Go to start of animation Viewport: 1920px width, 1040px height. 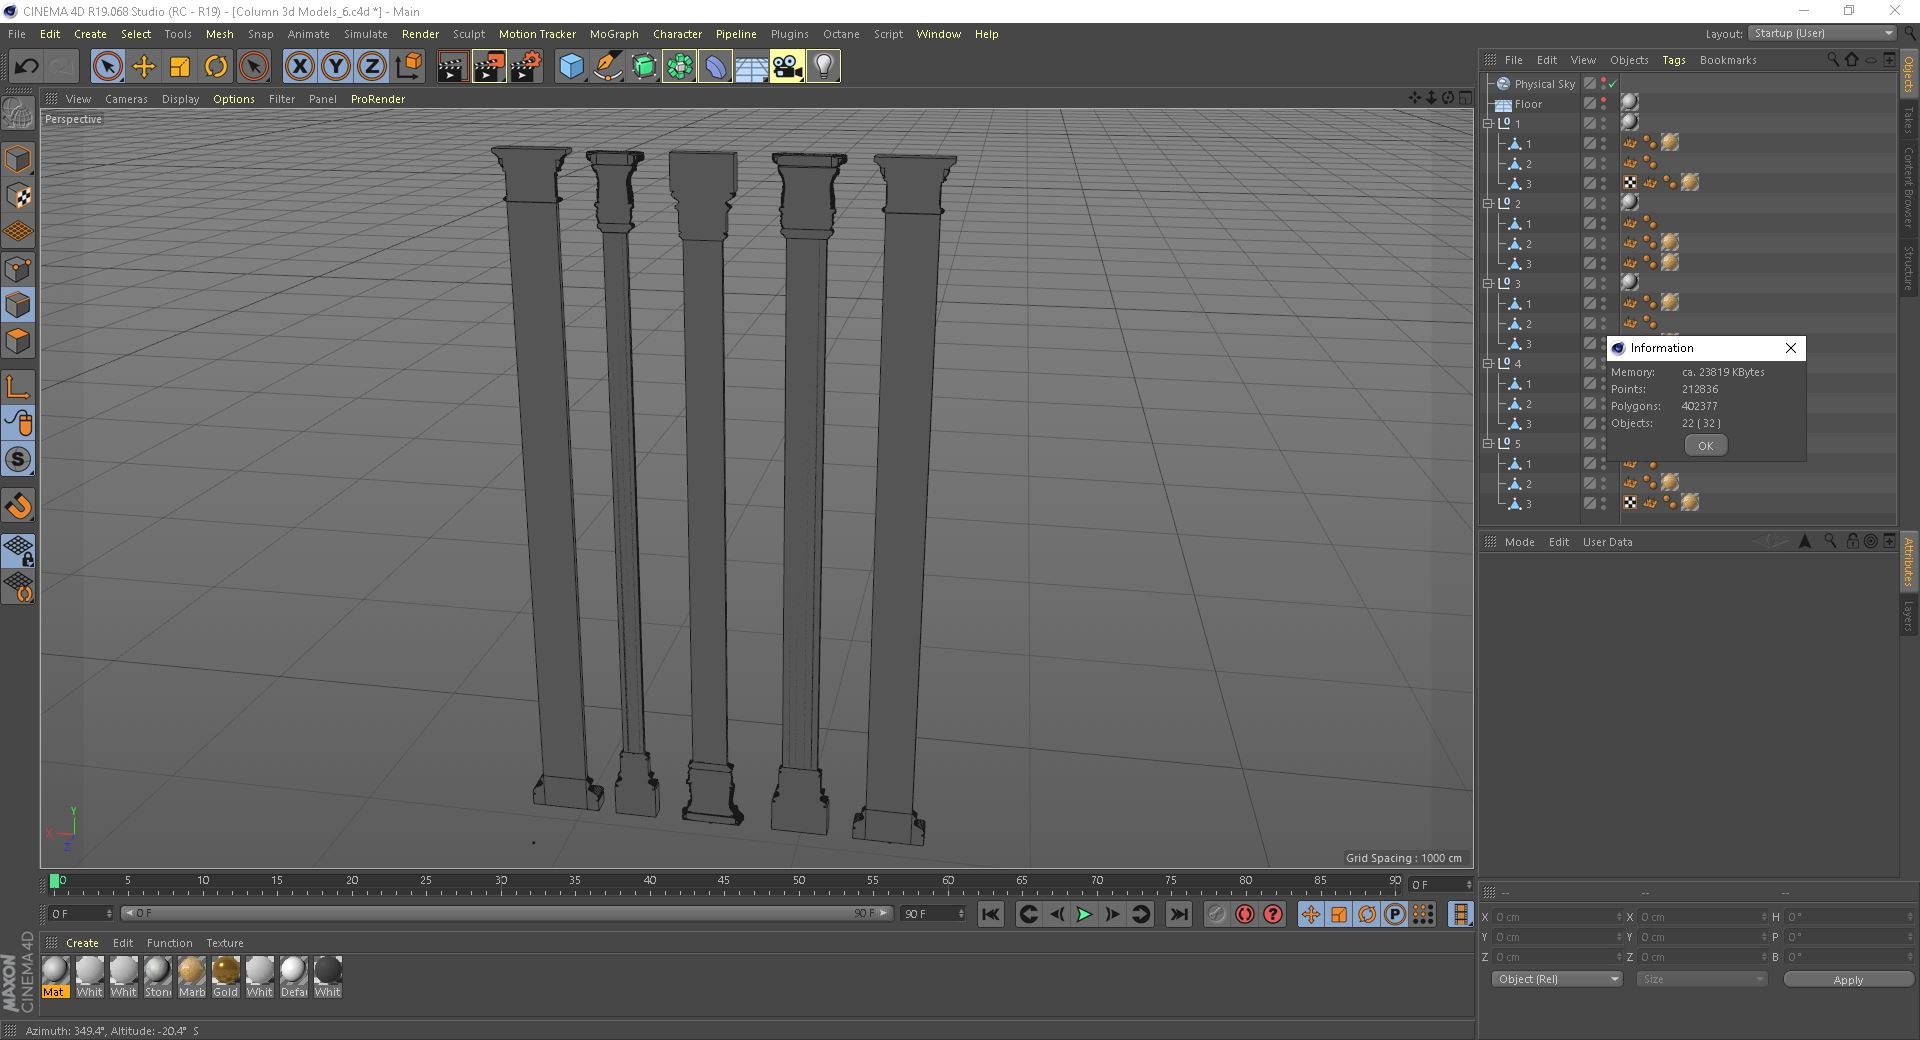pos(990,914)
